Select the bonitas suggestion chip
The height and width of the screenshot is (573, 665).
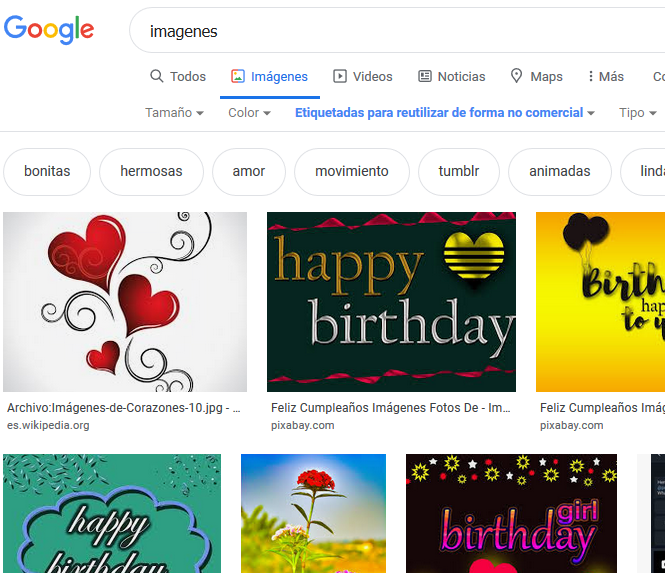click(x=47, y=171)
